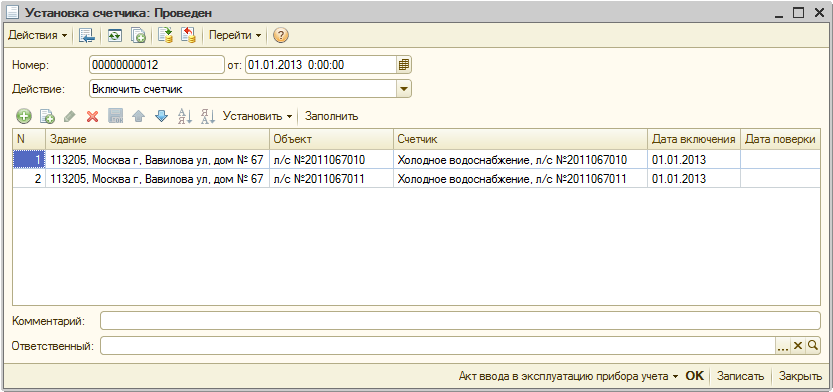Image resolution: width=833 pixels, height=392 pixels.
Task: Clear the Ответственный field with X
Action: click(x=797, y=346)
